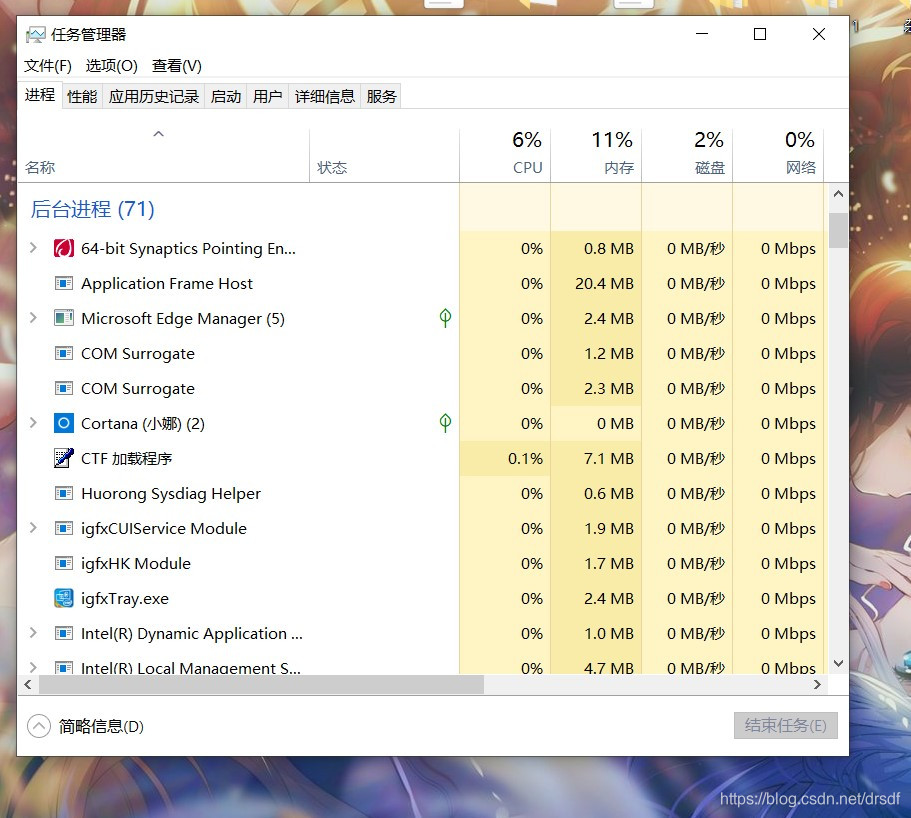The image size is (911, 818).
Task: Maximize the 任务管理器 window
Action: pyautogui.click(x=760, y=34)
